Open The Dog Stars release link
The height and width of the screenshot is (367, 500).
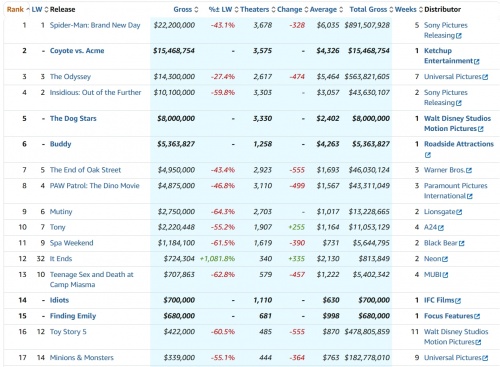[73, 118]
